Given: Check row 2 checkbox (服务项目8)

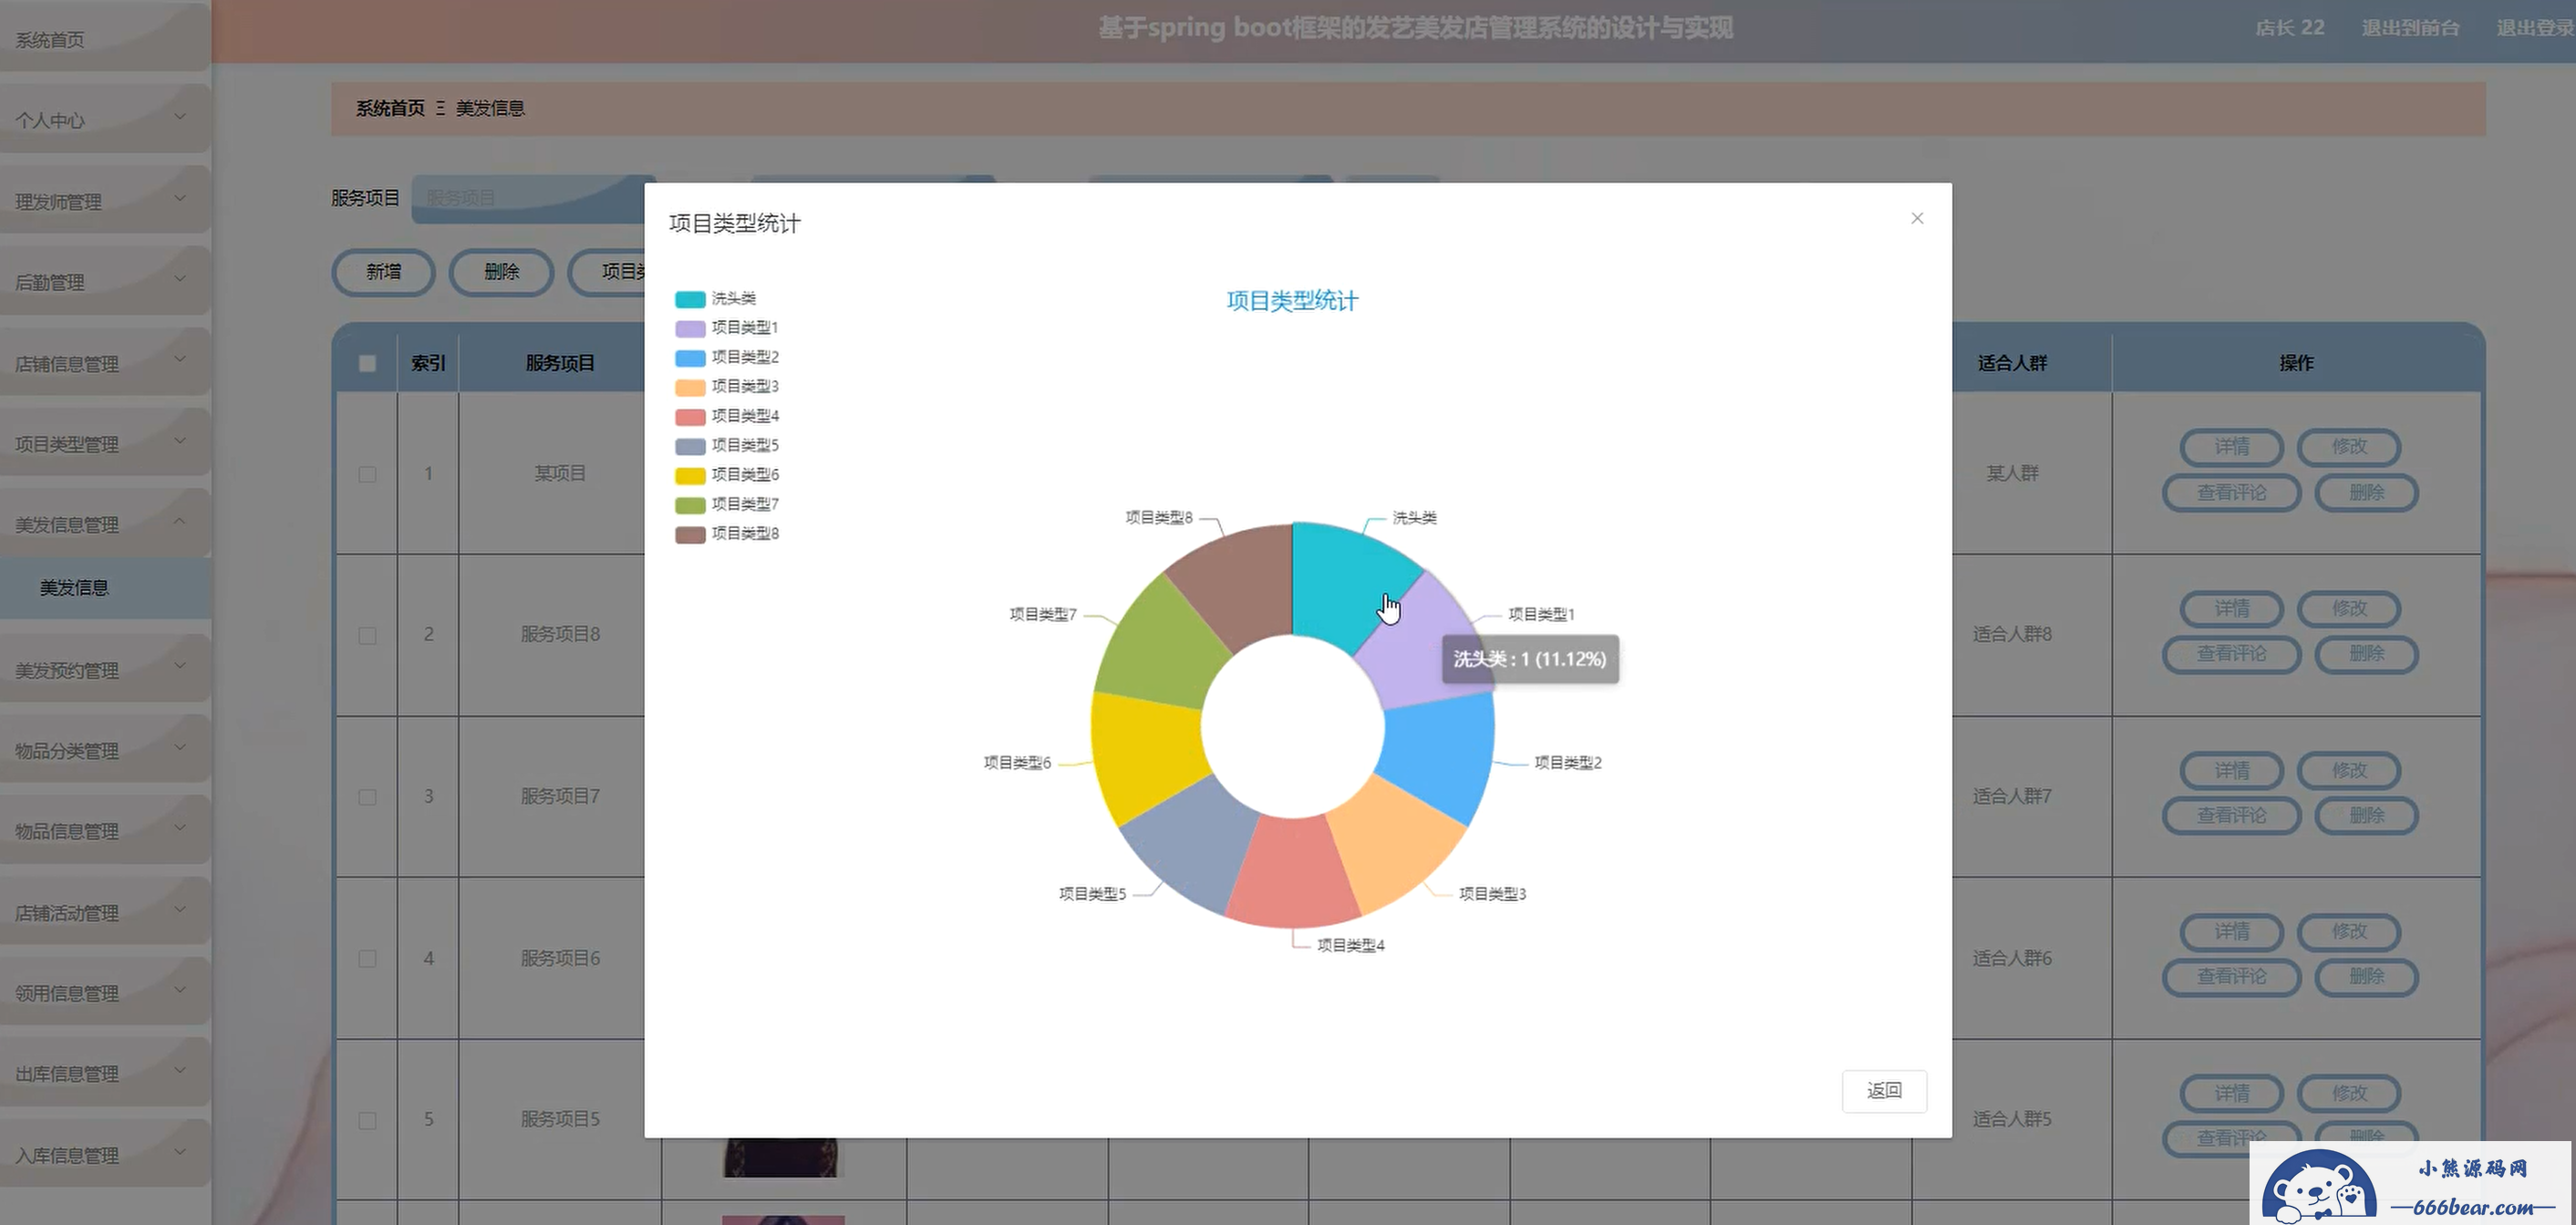Looking at the screenshot, I should (367, 635).
